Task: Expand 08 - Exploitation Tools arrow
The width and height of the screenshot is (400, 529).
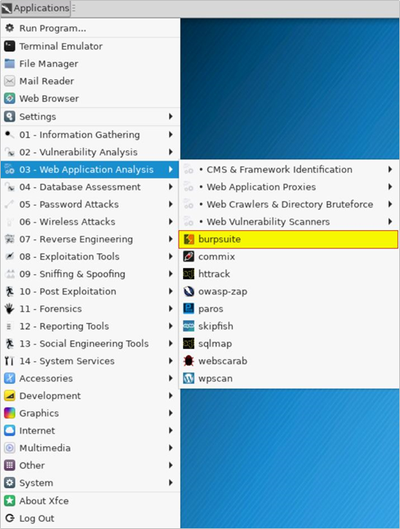Action: [171, 257]
